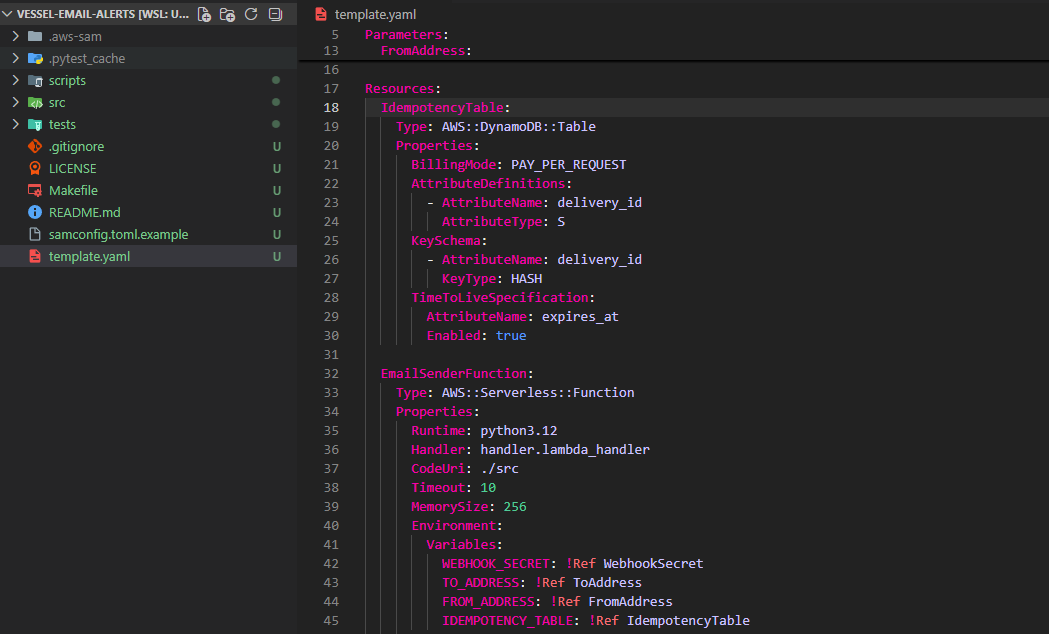The image size is (1049, 634).
Task: Click handler.lambda_handler value
Action: tap(565, 449)
